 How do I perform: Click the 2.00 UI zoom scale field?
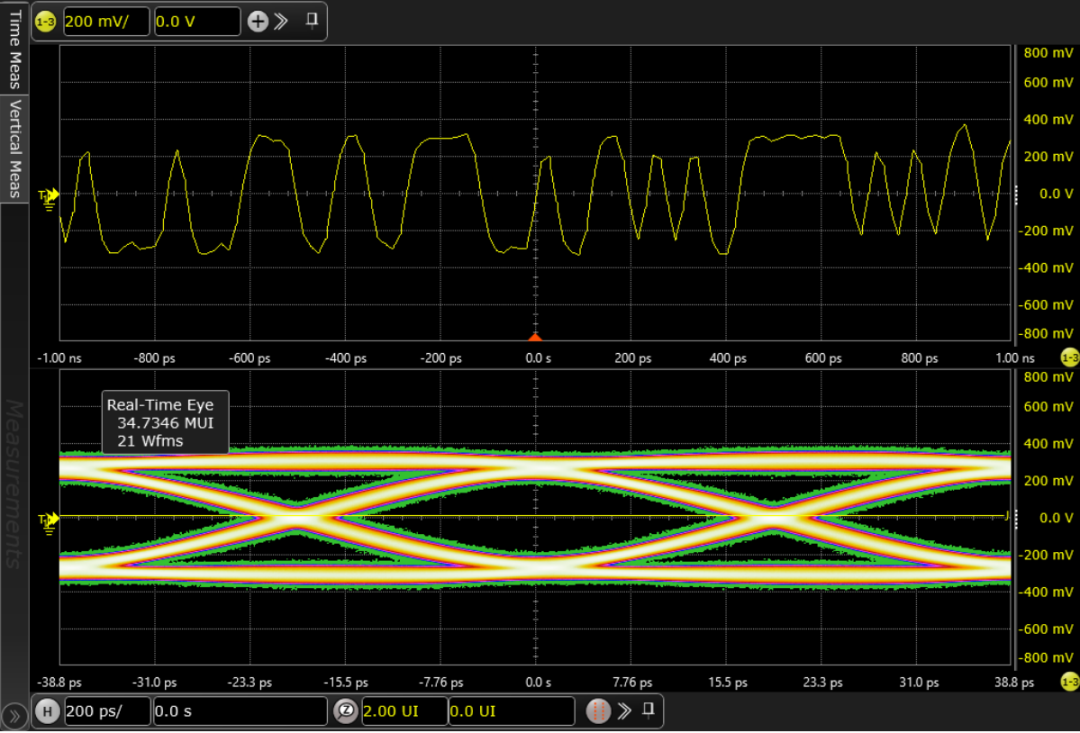click(x=404, y=711)
